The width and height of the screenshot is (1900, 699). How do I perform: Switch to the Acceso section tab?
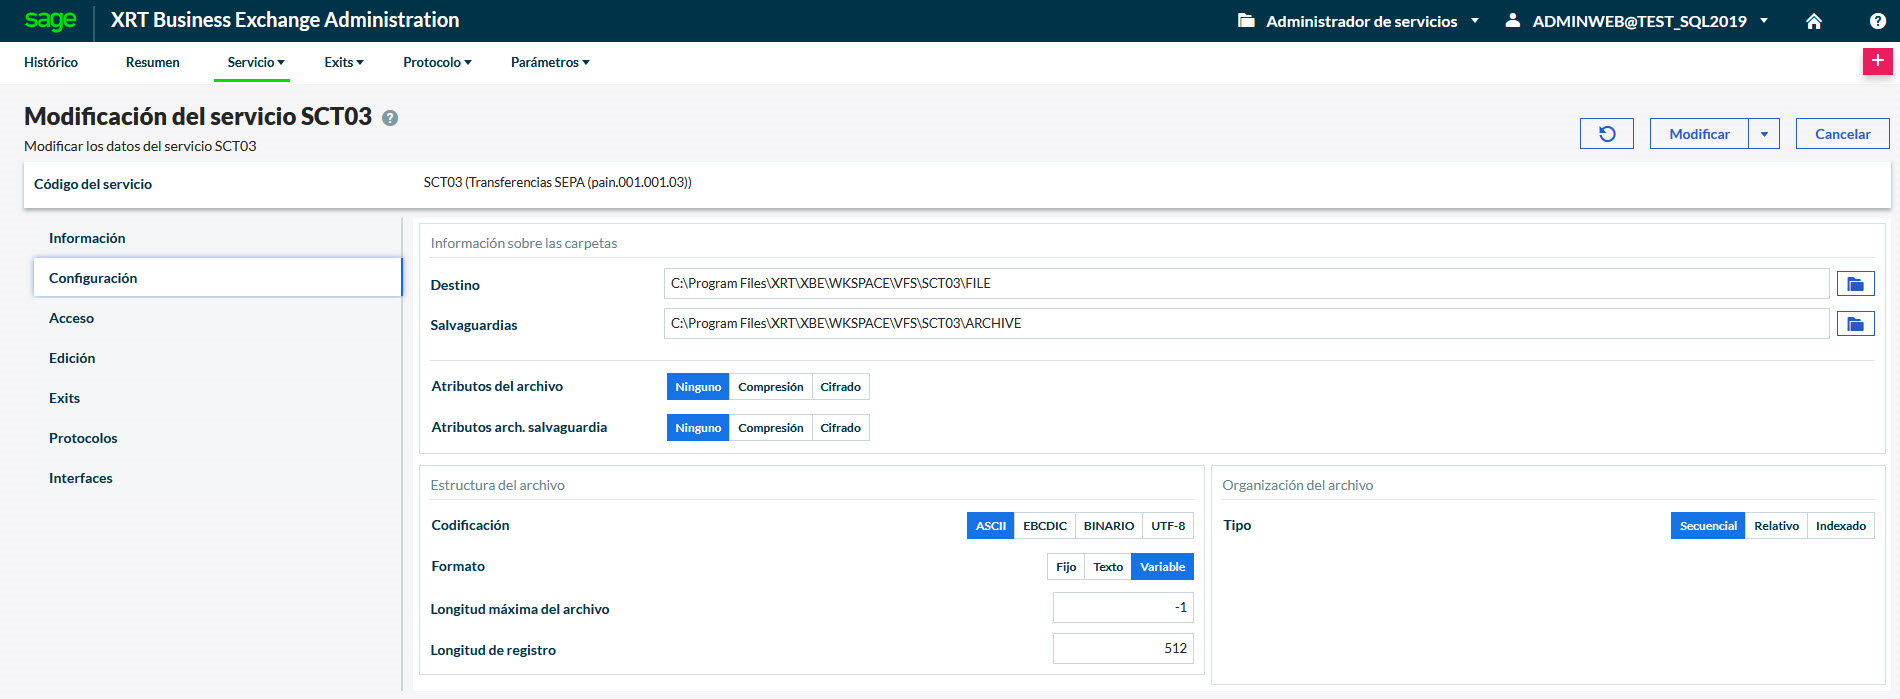coord(71,318)
